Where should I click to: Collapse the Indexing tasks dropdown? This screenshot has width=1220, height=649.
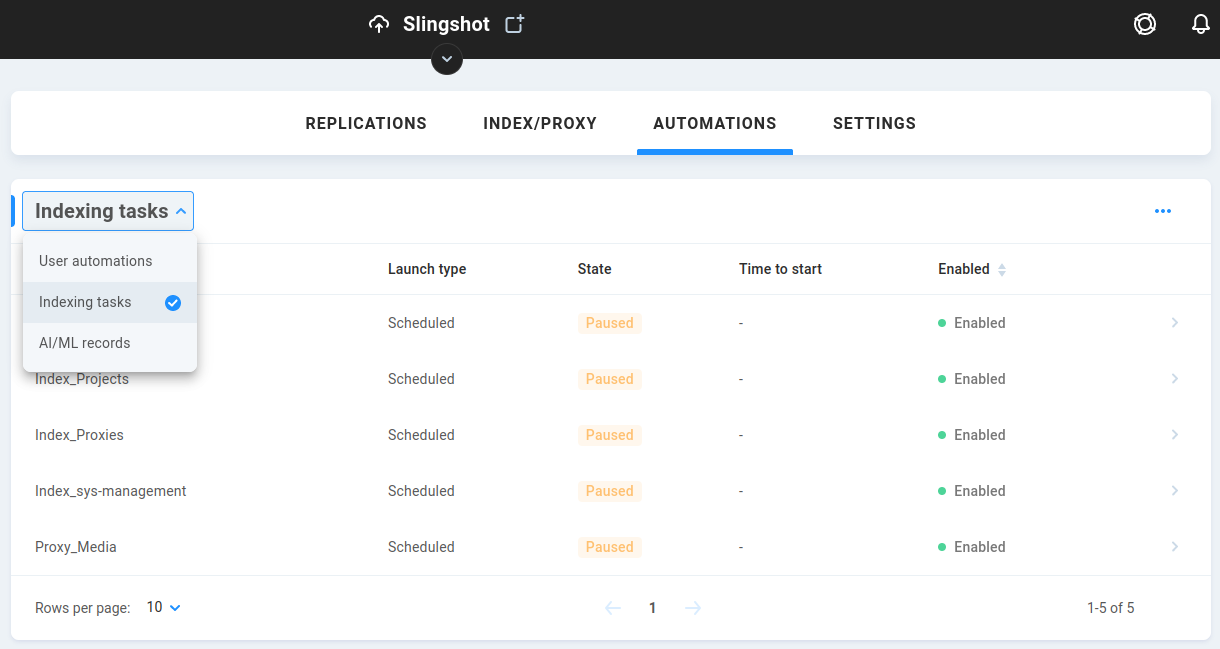(x=108, y=211)
